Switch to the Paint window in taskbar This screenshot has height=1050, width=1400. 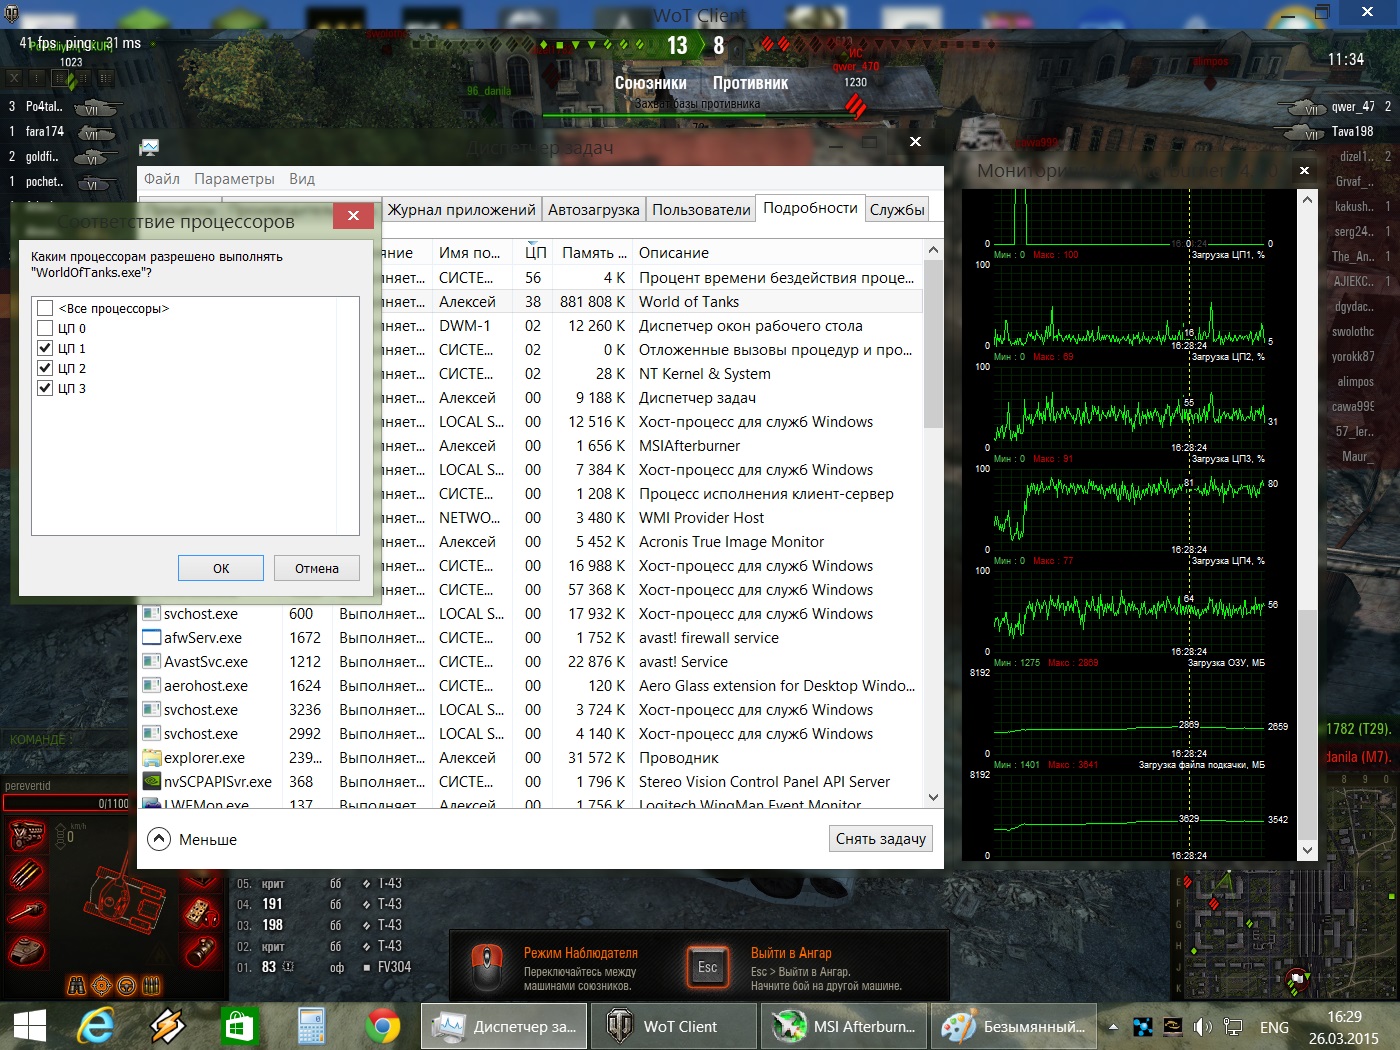[x=1013, y=1026]
